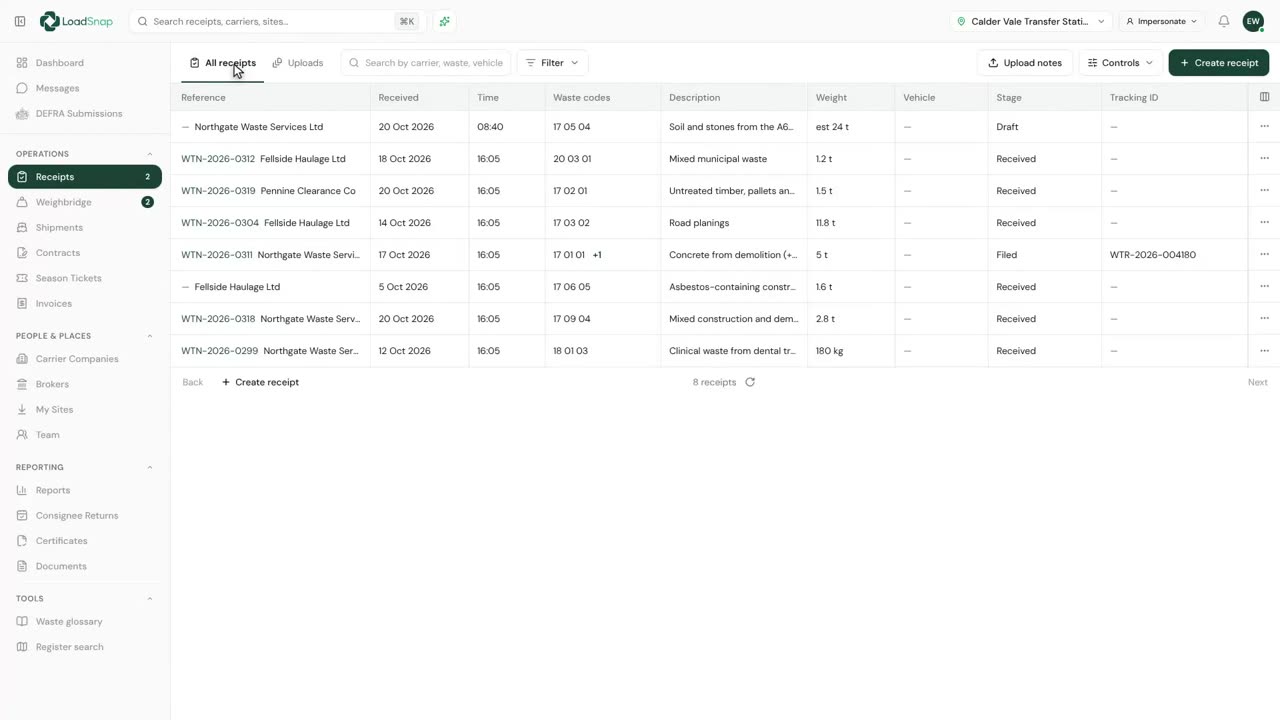Toggle the sidebar panel icon
1280x720 pixels.
tap(20, 21)
